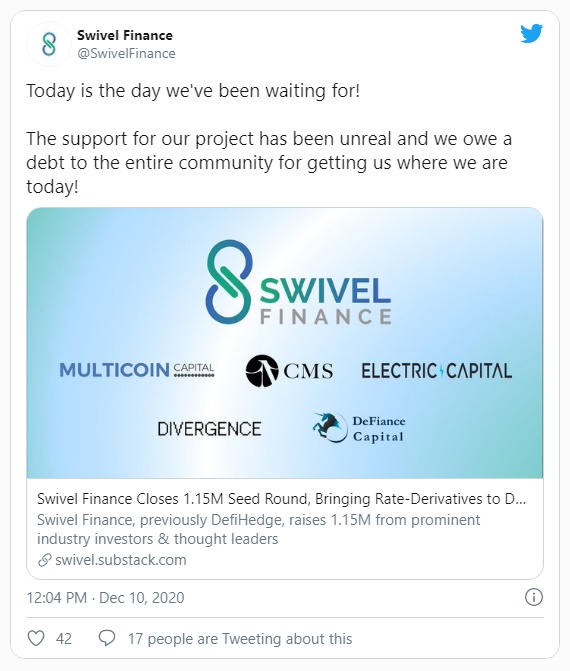Screen dimensions: 570x671
Task: Click the 42 likes count
Action: [x=64, y=638]
